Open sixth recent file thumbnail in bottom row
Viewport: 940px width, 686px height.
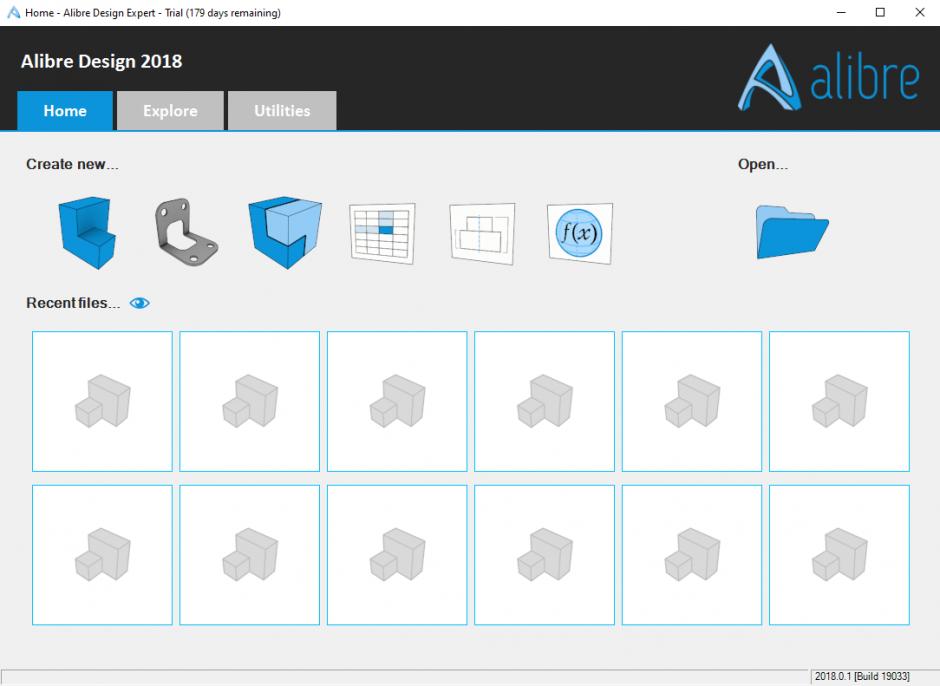[x=839, y=555]
